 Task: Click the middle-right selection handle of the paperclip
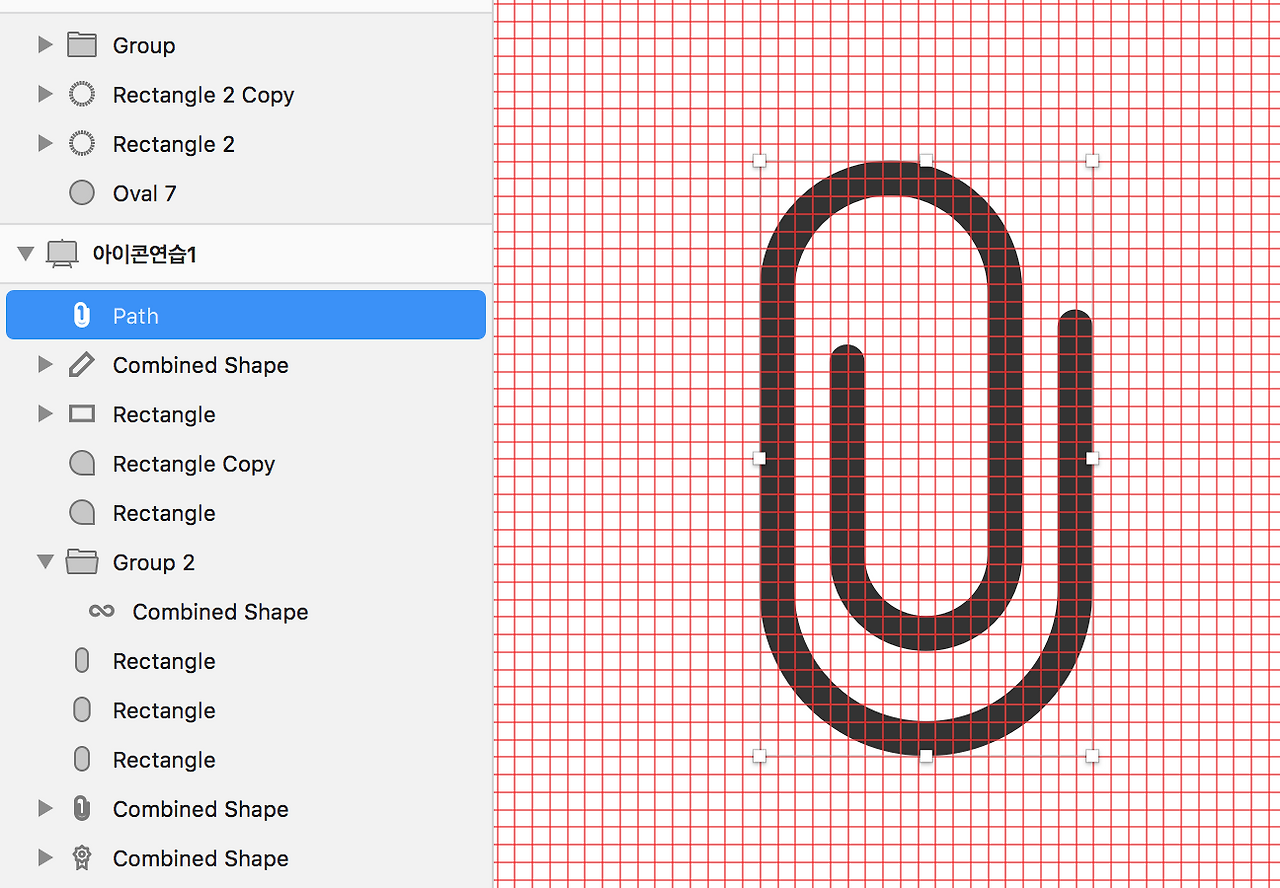pyautogui.click(x=1092, y=458)
